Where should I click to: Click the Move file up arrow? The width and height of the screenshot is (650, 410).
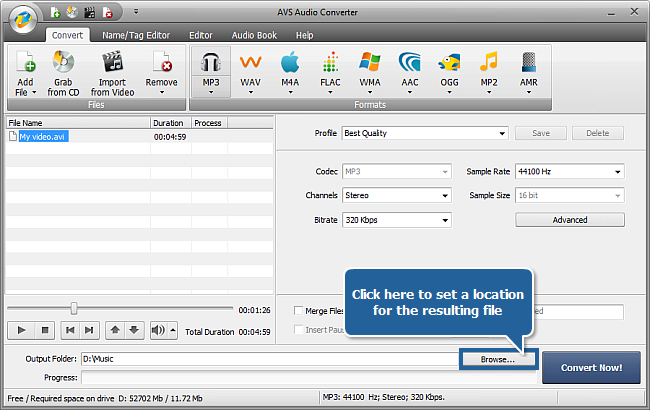pos(115,330)
